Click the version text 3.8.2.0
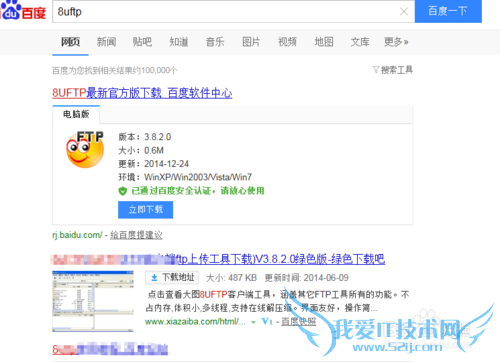This screenshot has width=500, height=362. pos(157,137)
